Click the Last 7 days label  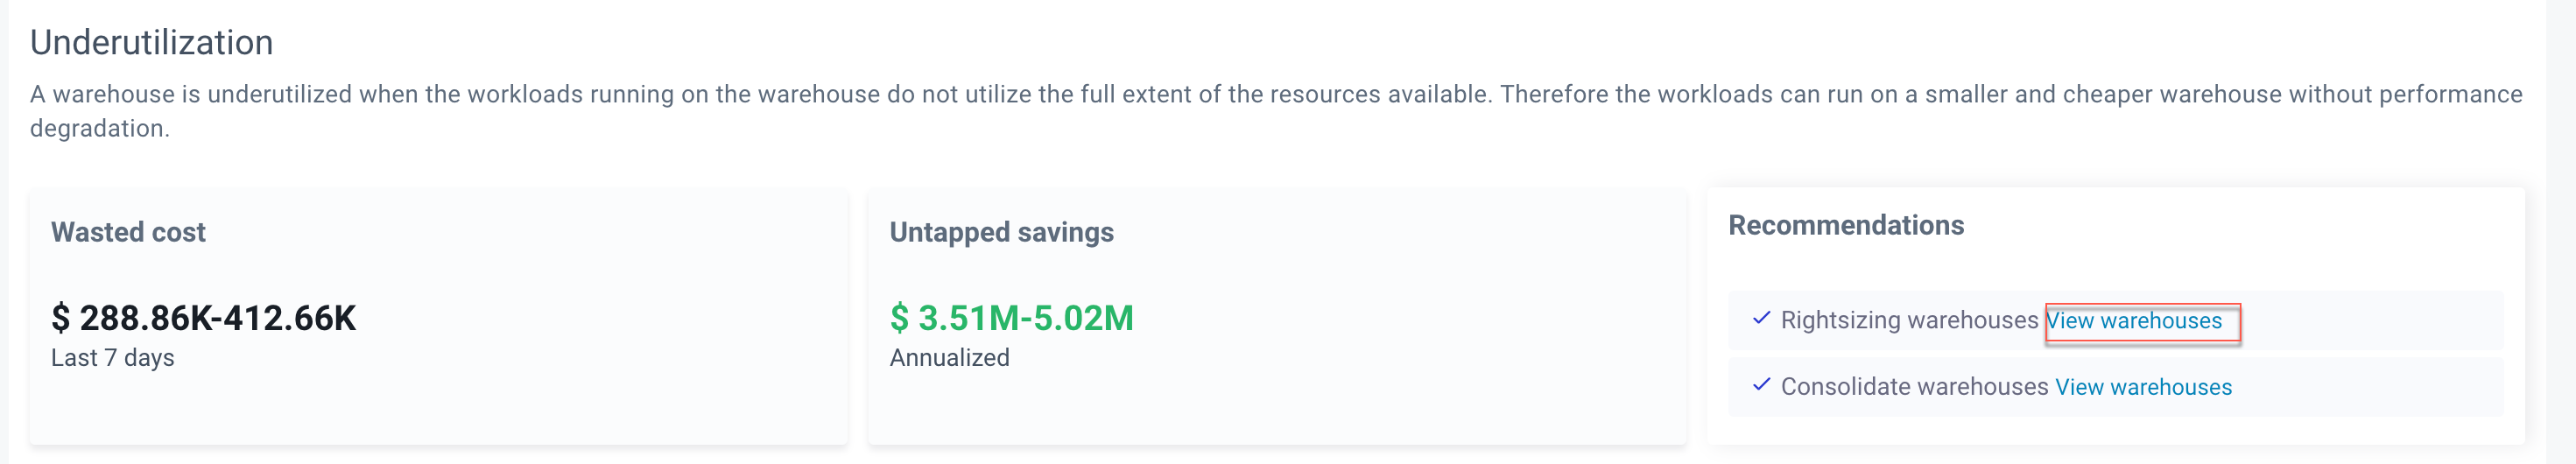click(112, 358)
